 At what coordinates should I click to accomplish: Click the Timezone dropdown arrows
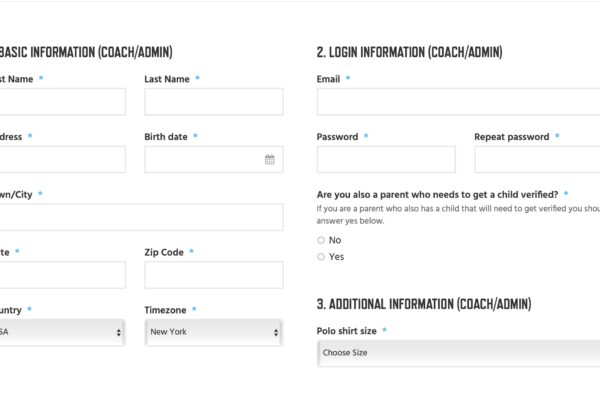[x=276, y=333]
